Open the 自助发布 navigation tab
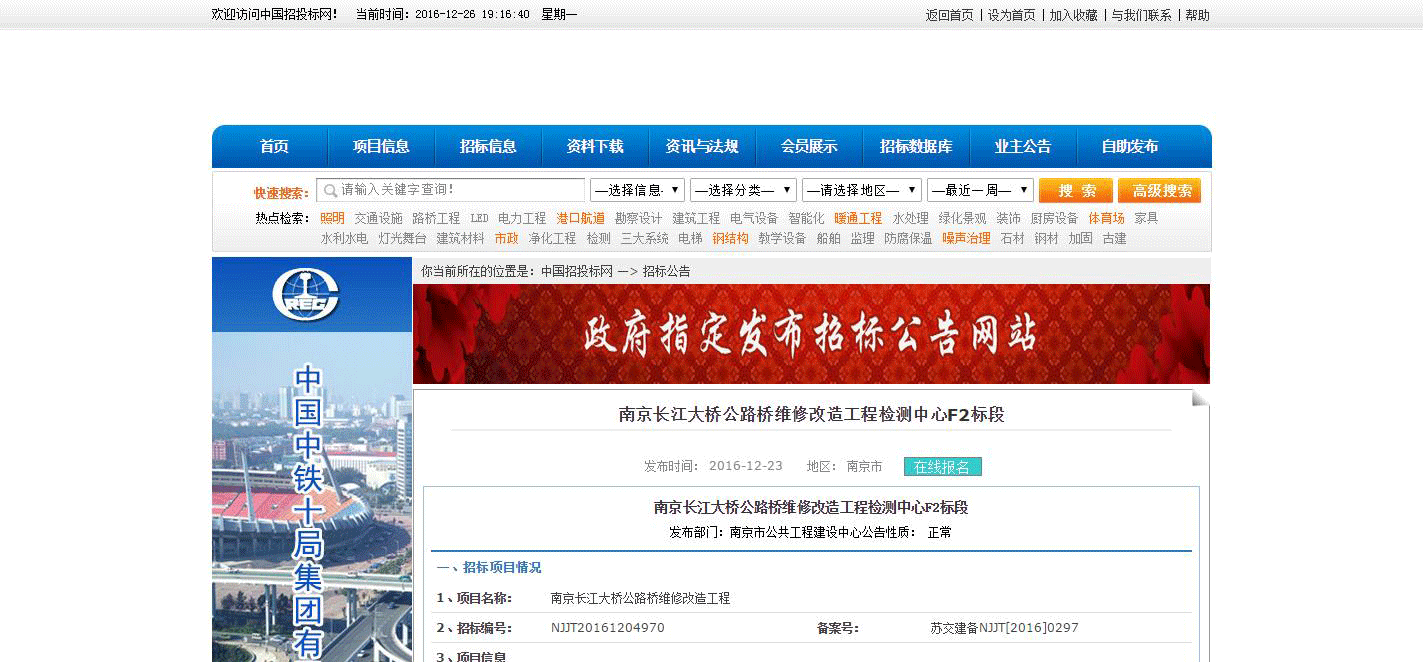 point(1130,146)
